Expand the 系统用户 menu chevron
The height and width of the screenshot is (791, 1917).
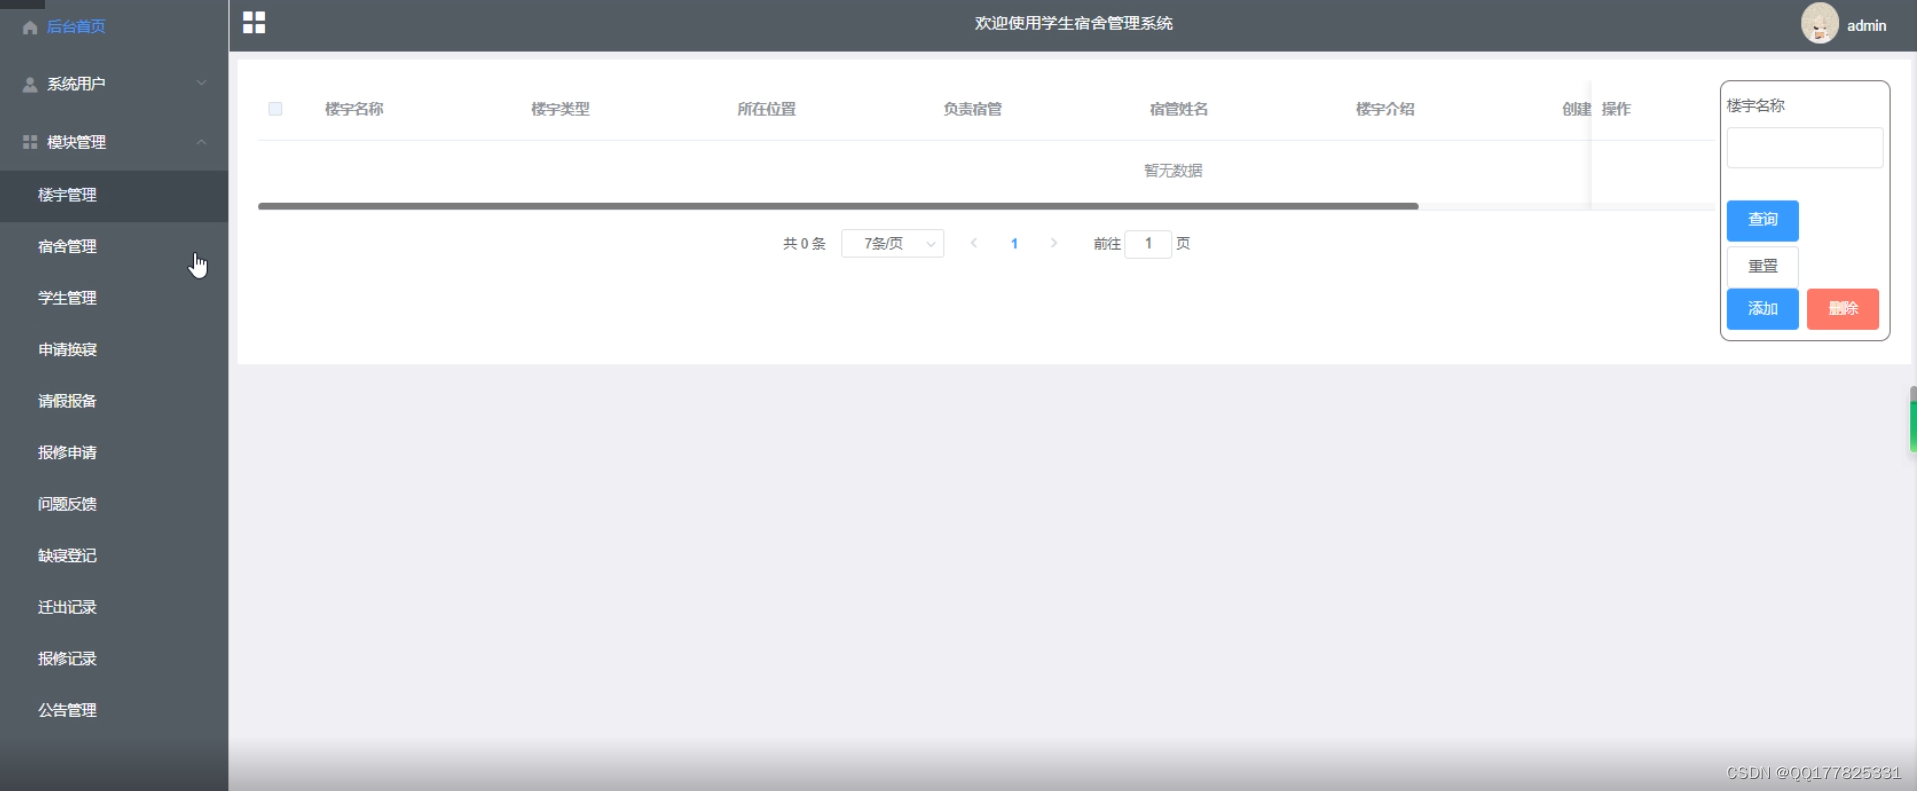tap(201, 84)
